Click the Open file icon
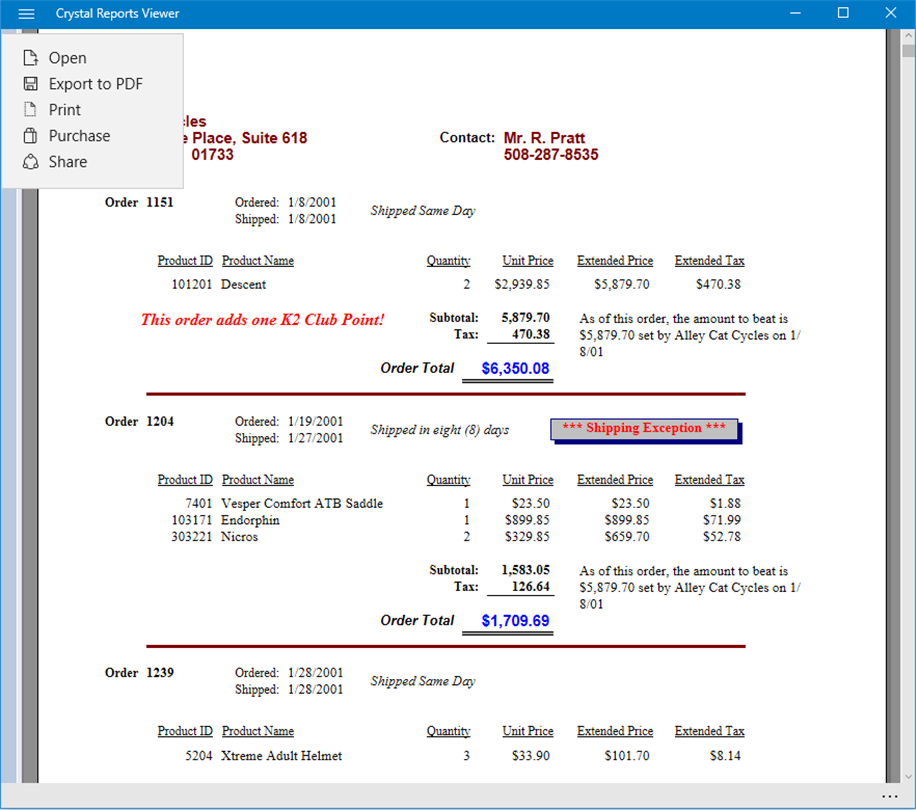Image resolution: width=916 pixels, height=810 pixels. (x=30, y=58)
